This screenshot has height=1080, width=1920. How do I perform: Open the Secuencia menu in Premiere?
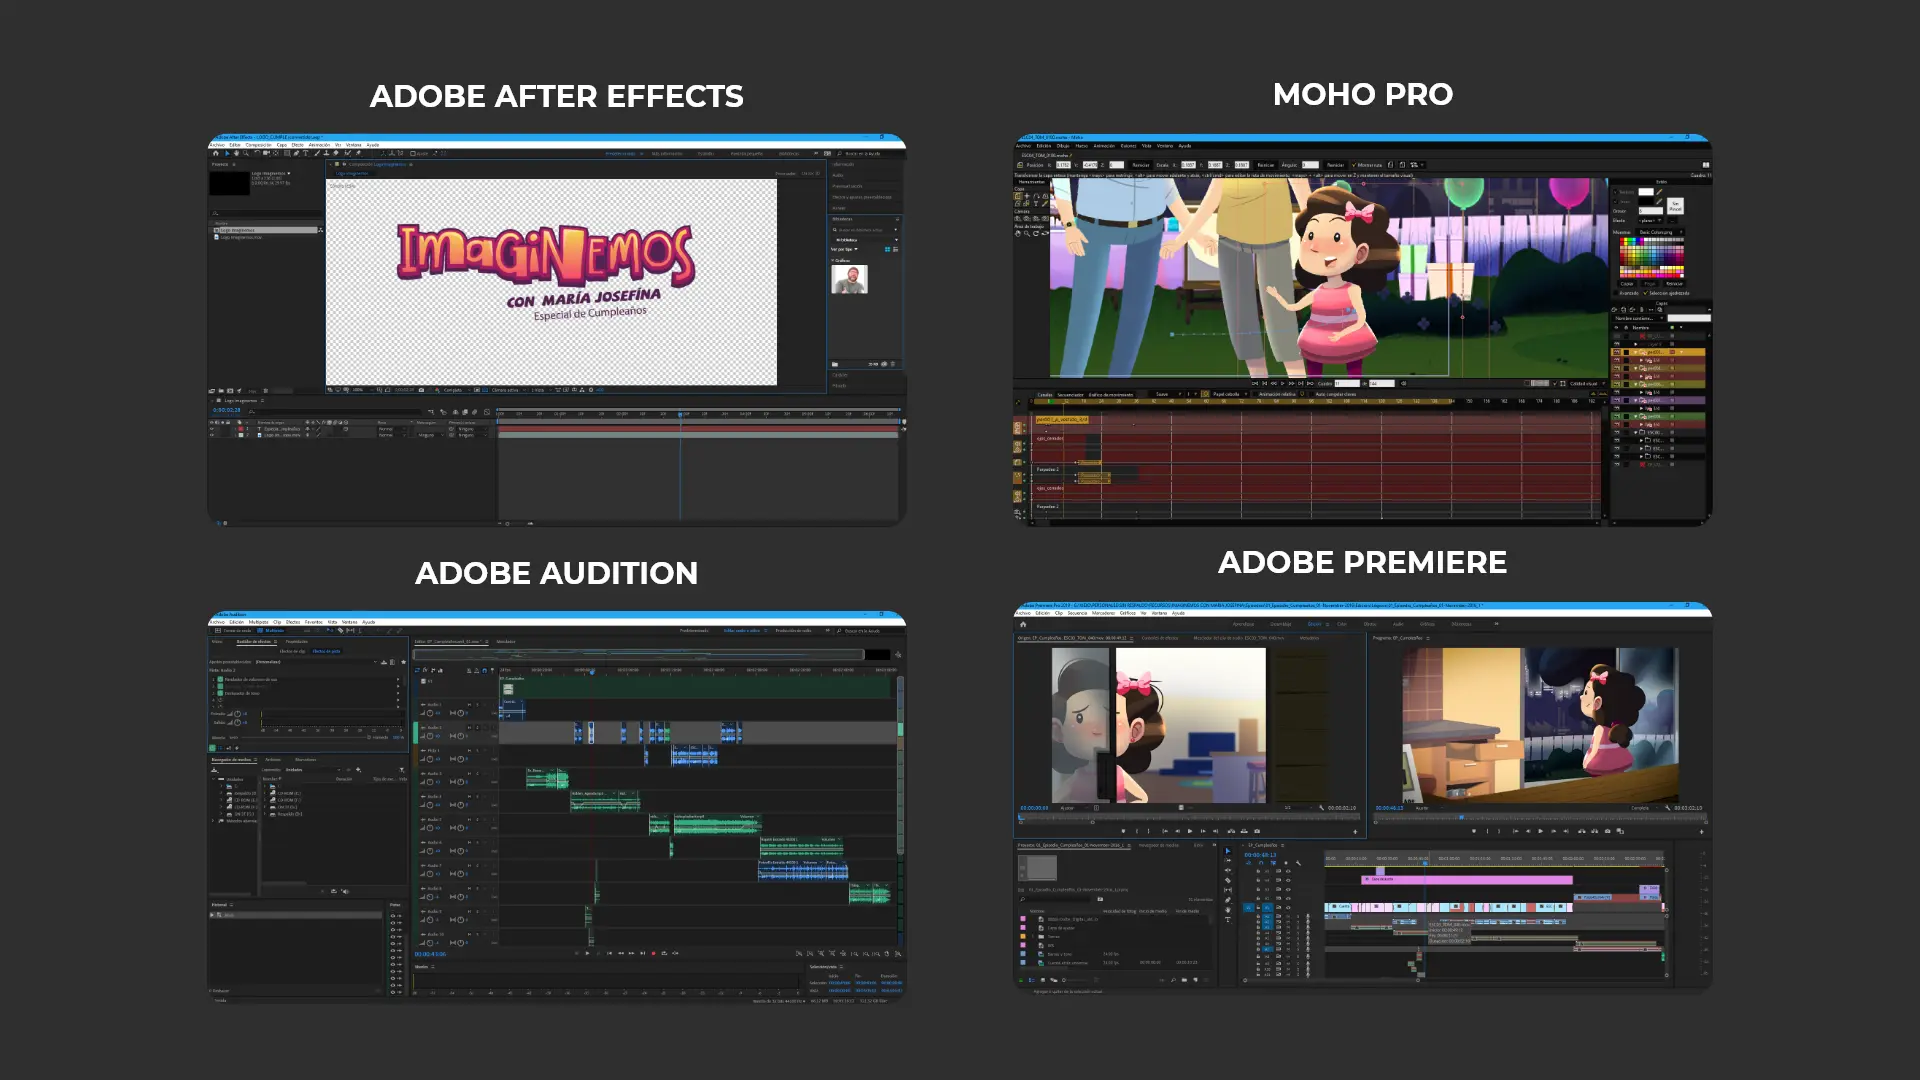click(x=1077, y=613)
